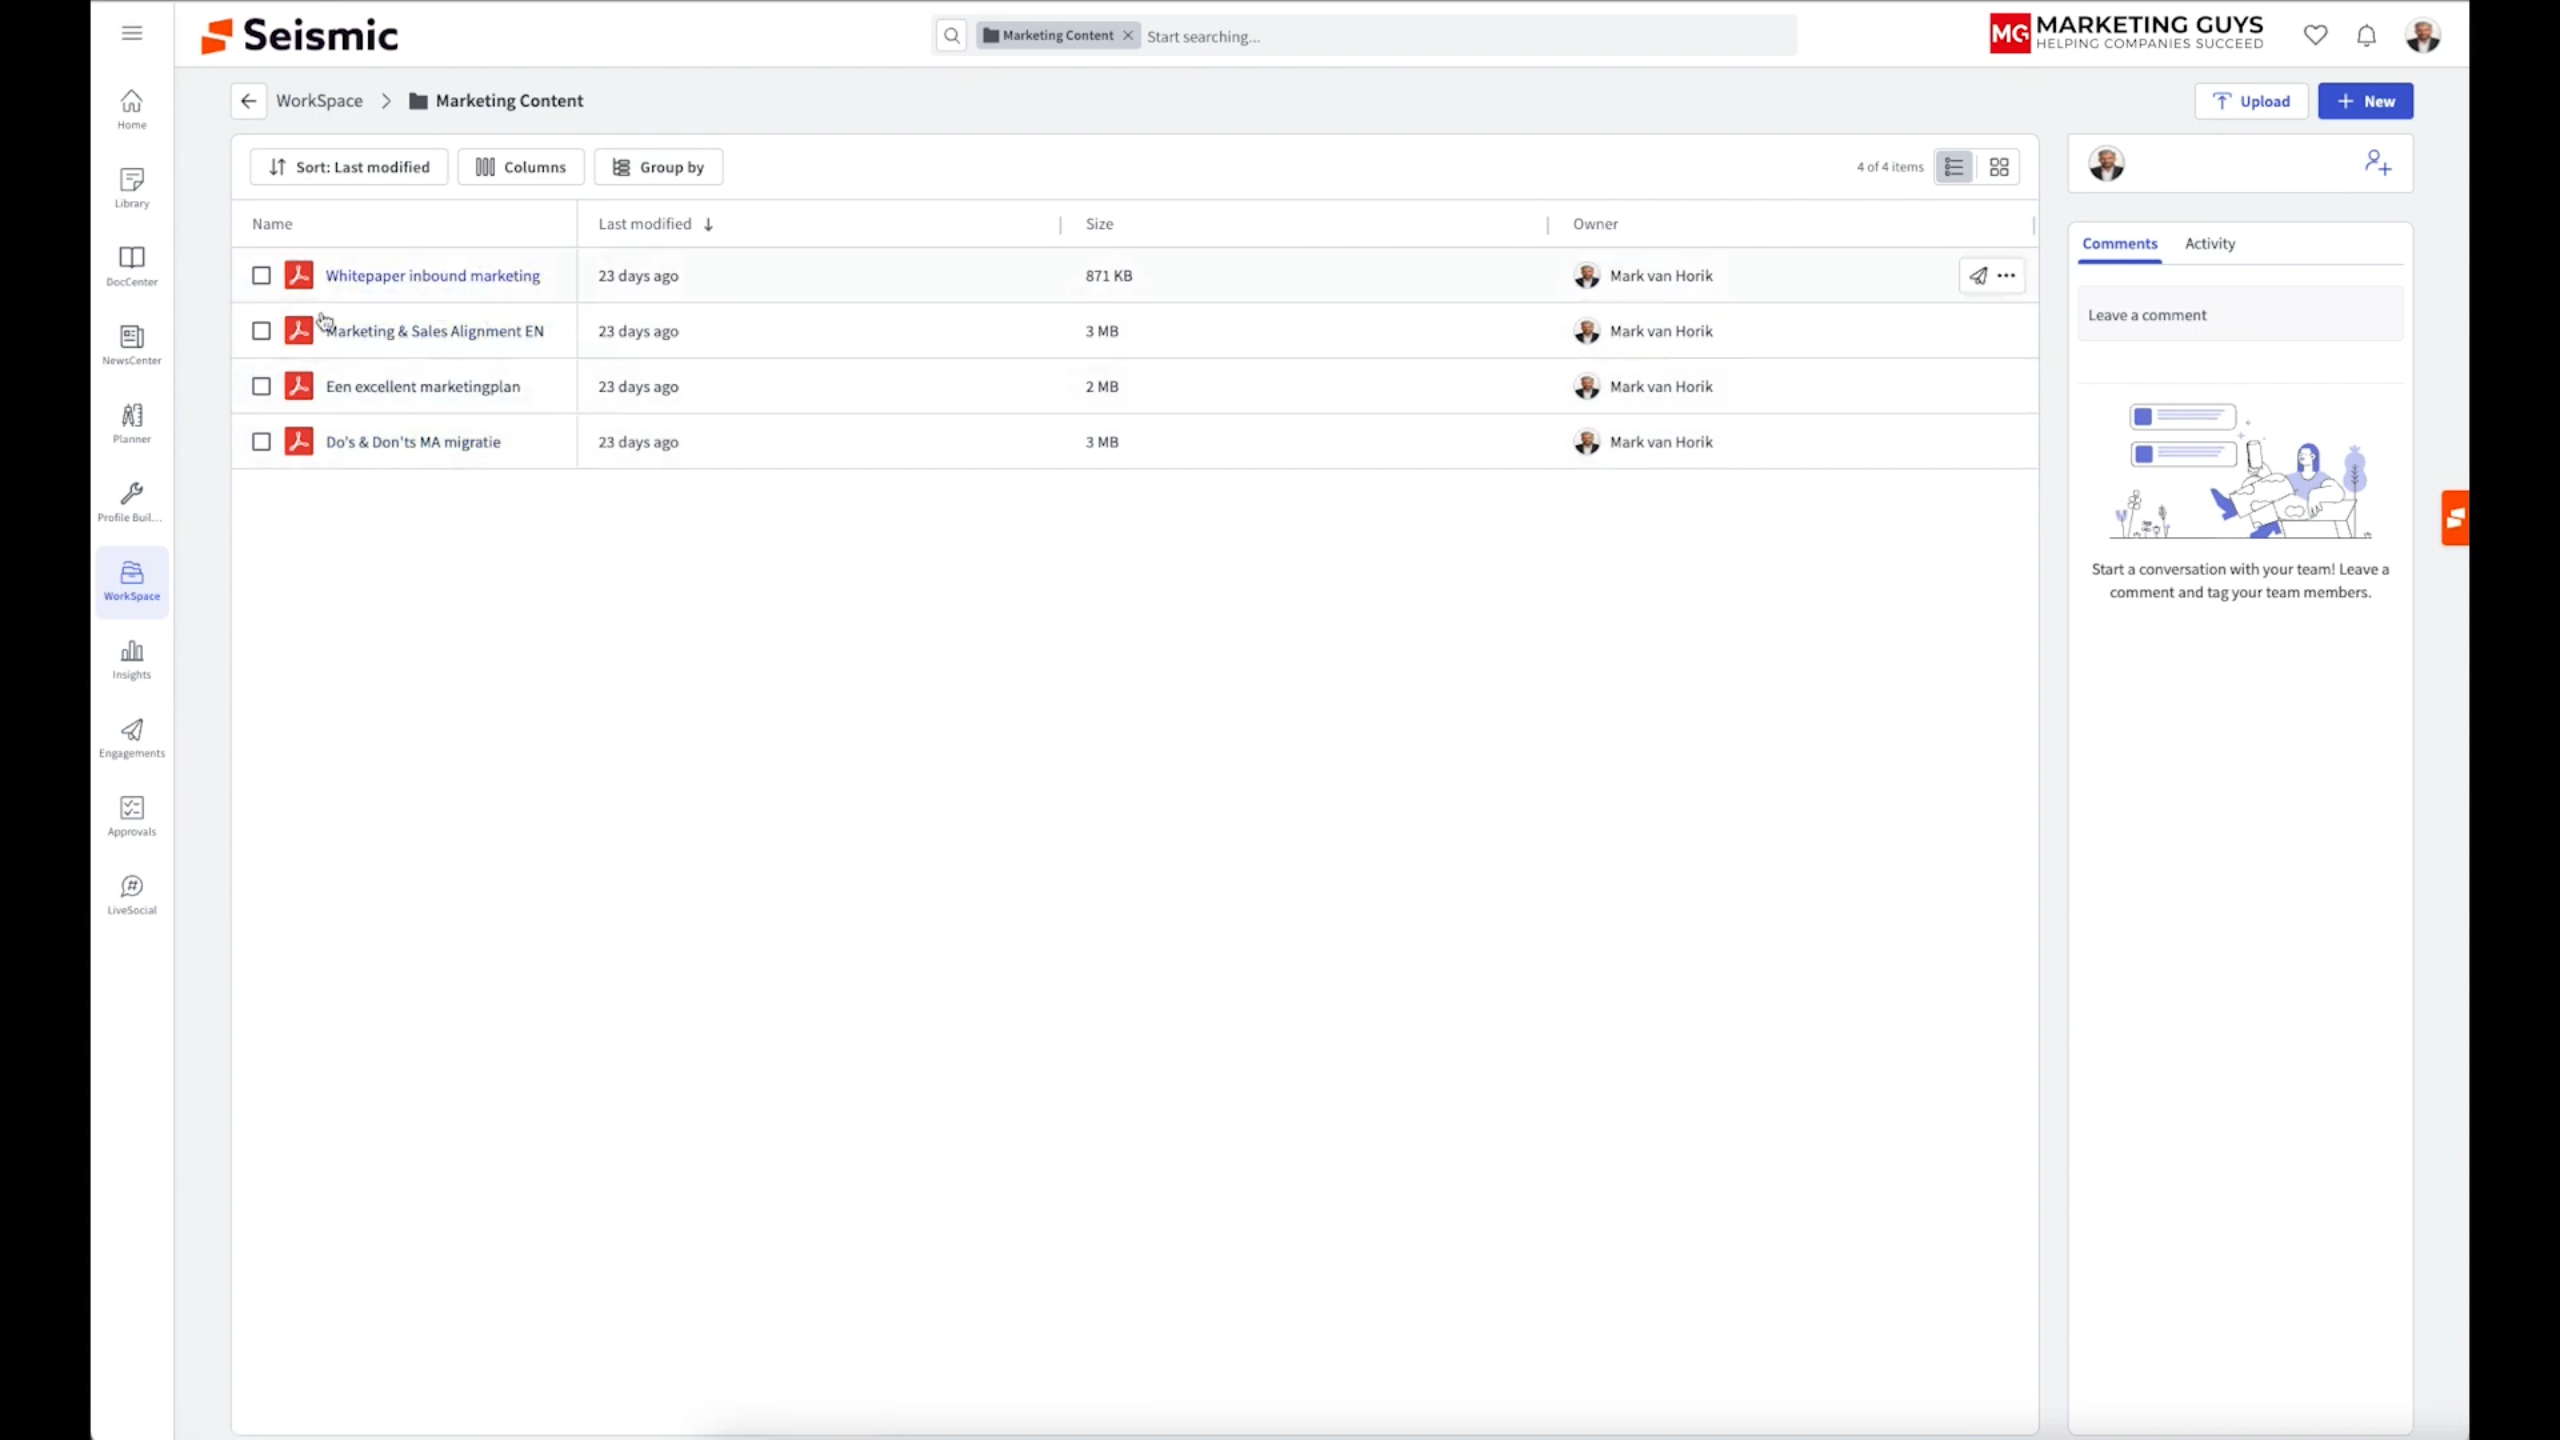Click the Upload button

(x=2251, y=101)
